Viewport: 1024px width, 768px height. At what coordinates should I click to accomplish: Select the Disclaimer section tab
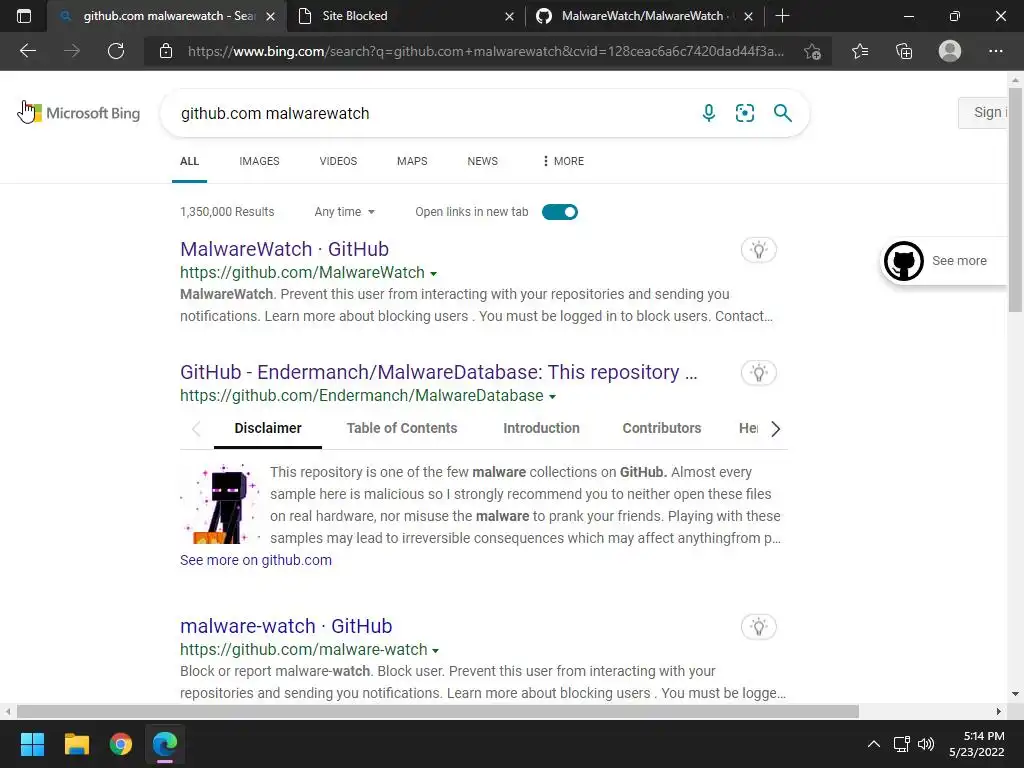268,428
